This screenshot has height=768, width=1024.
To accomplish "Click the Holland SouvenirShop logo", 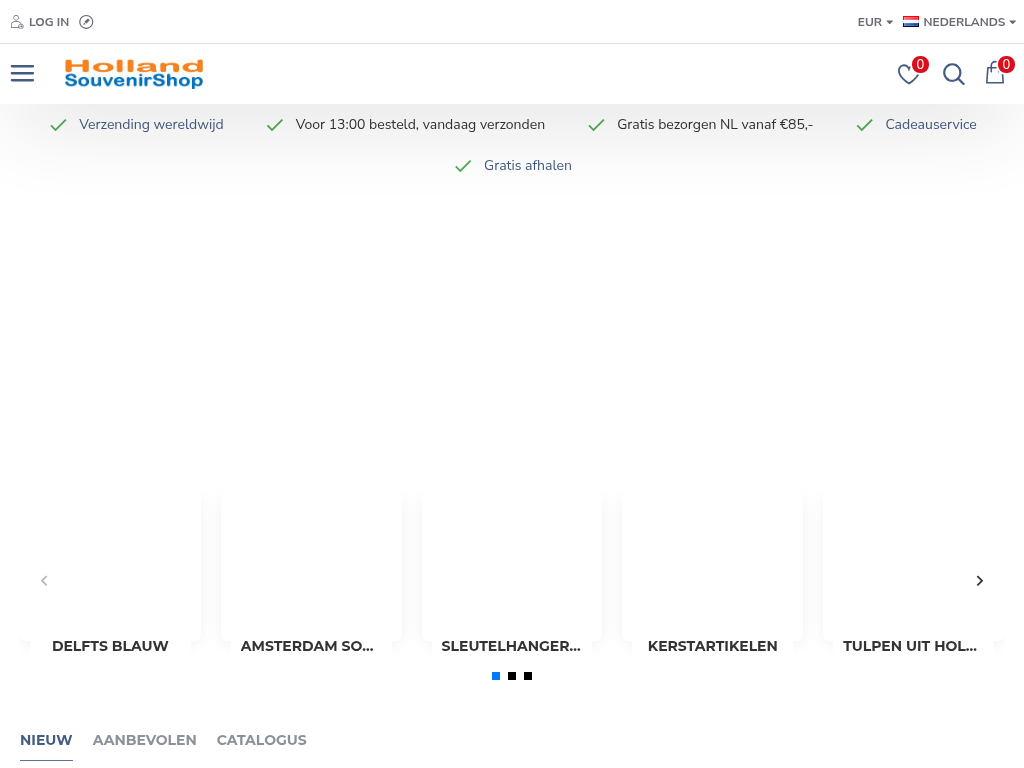I will tap(134, 74).
